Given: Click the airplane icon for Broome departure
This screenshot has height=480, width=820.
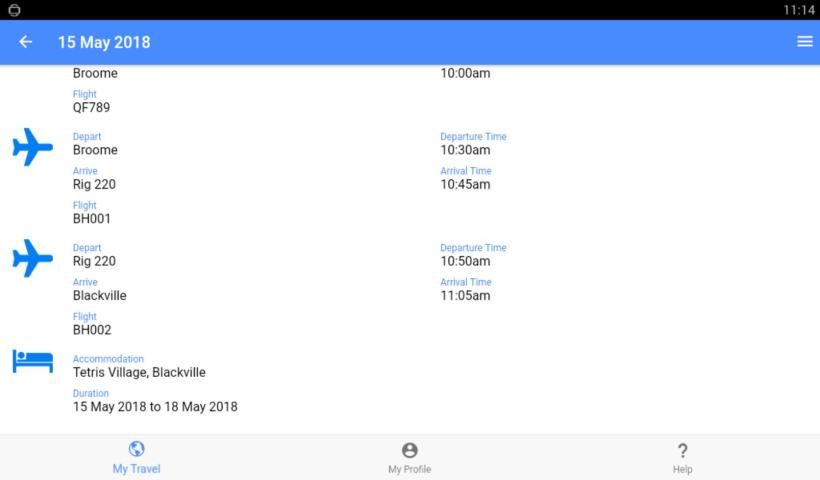Looking at the screenshot, I should [x=32, y=147].
